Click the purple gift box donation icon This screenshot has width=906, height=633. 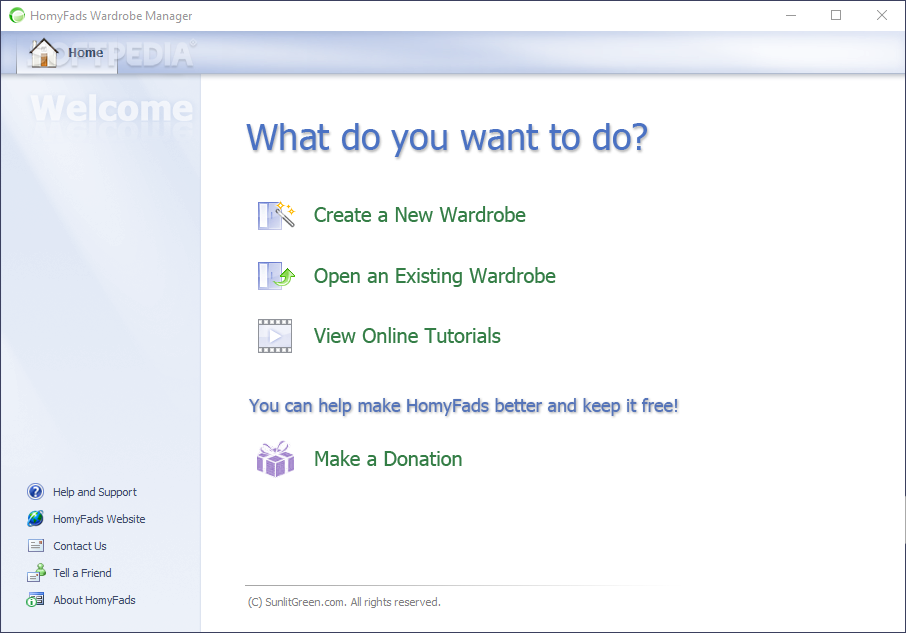(x=276, y=459)
